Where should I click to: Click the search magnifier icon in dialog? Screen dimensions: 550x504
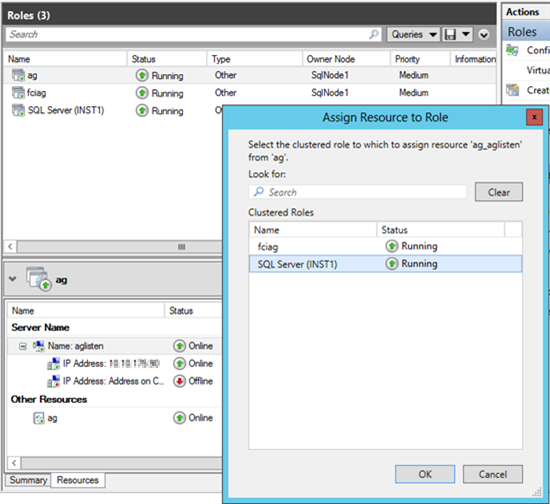click(259, 191)
